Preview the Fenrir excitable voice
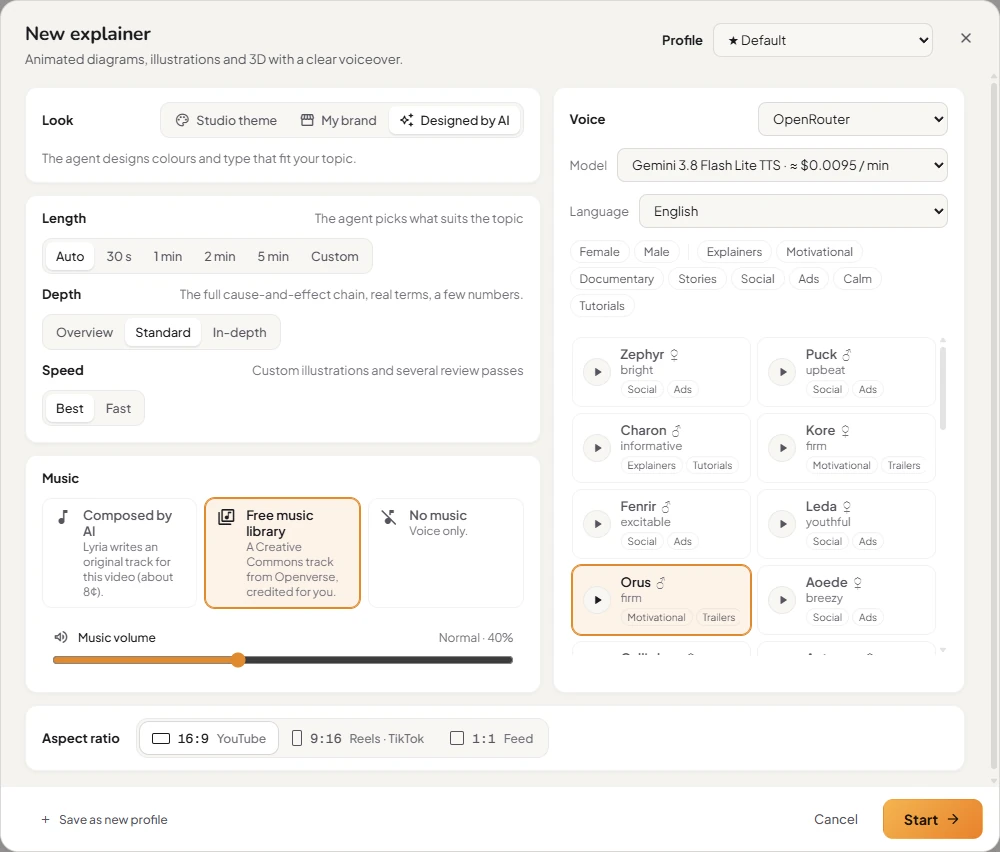1000x852 pixels. click(x=598, y=524)
